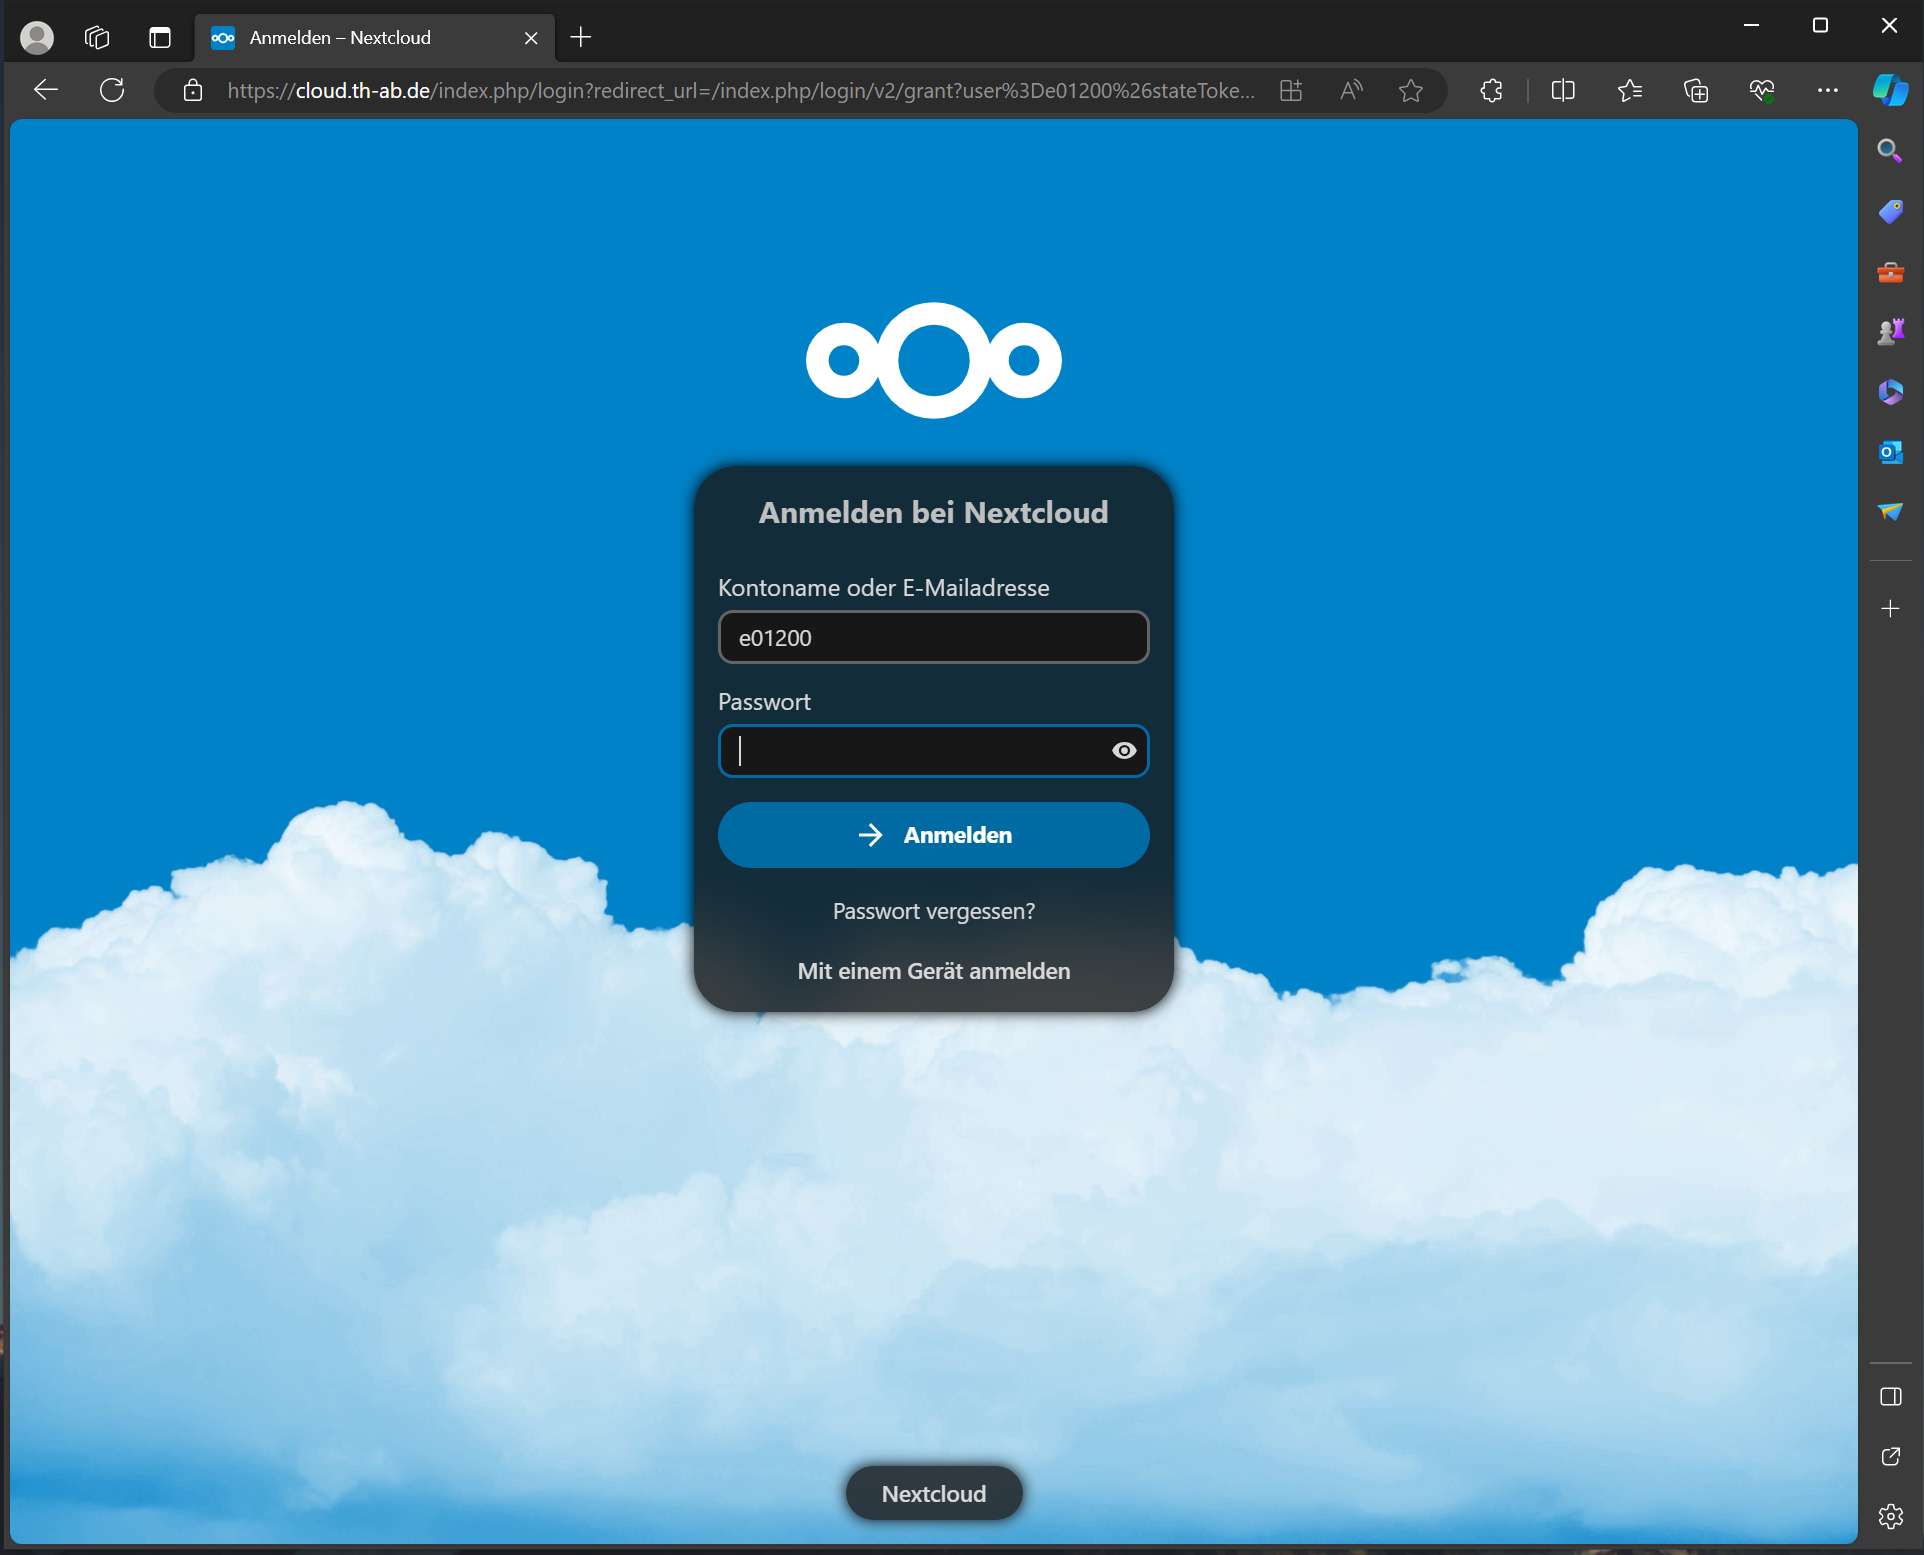Open a new tab with plus button
Viewport: 1924px width, 1555px height.
point(581,37)
